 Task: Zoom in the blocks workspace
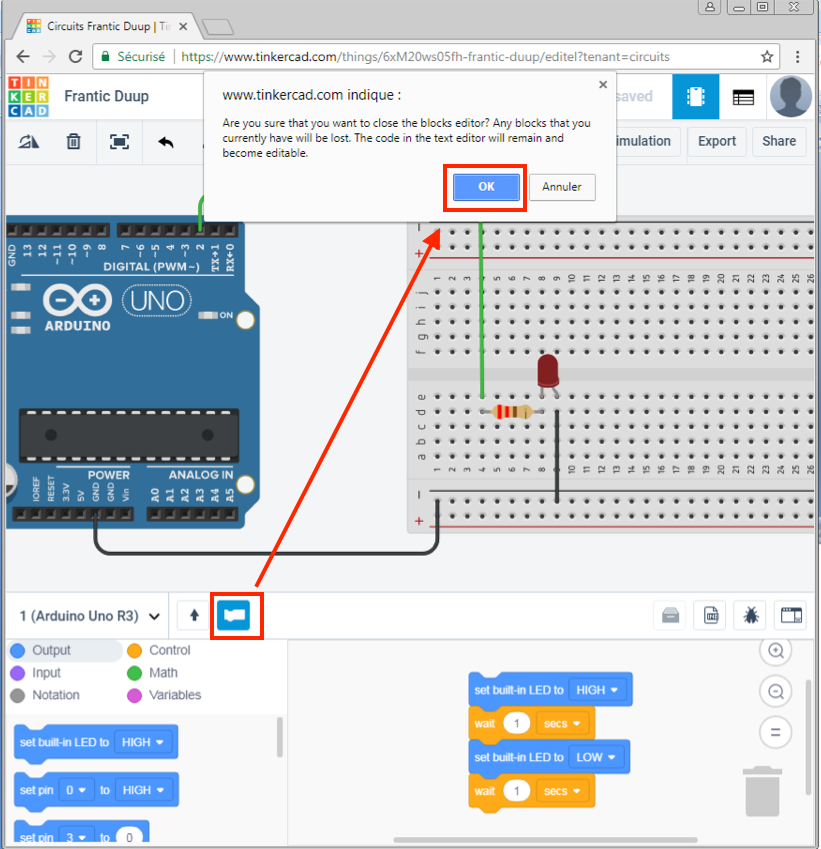pos(776,650)
